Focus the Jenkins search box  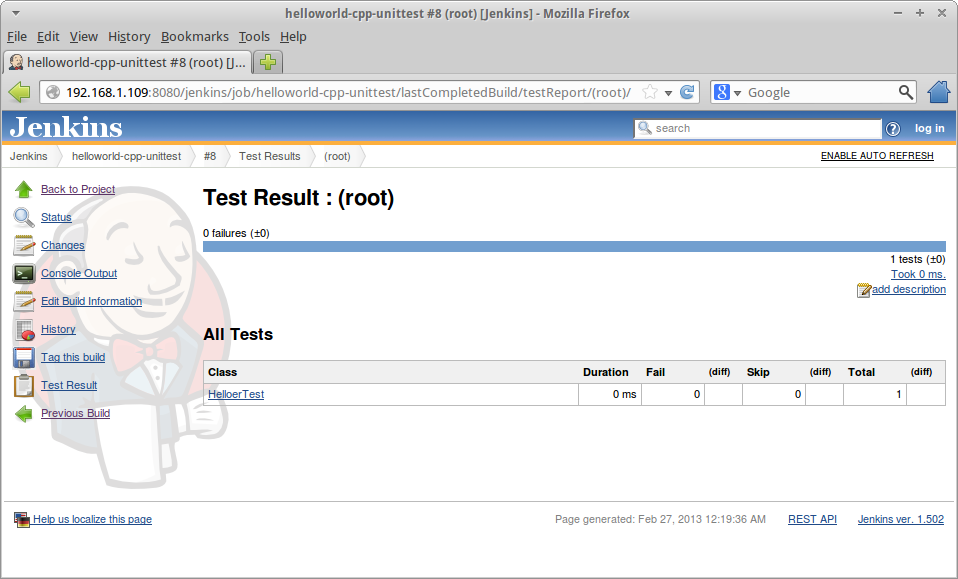758,128
